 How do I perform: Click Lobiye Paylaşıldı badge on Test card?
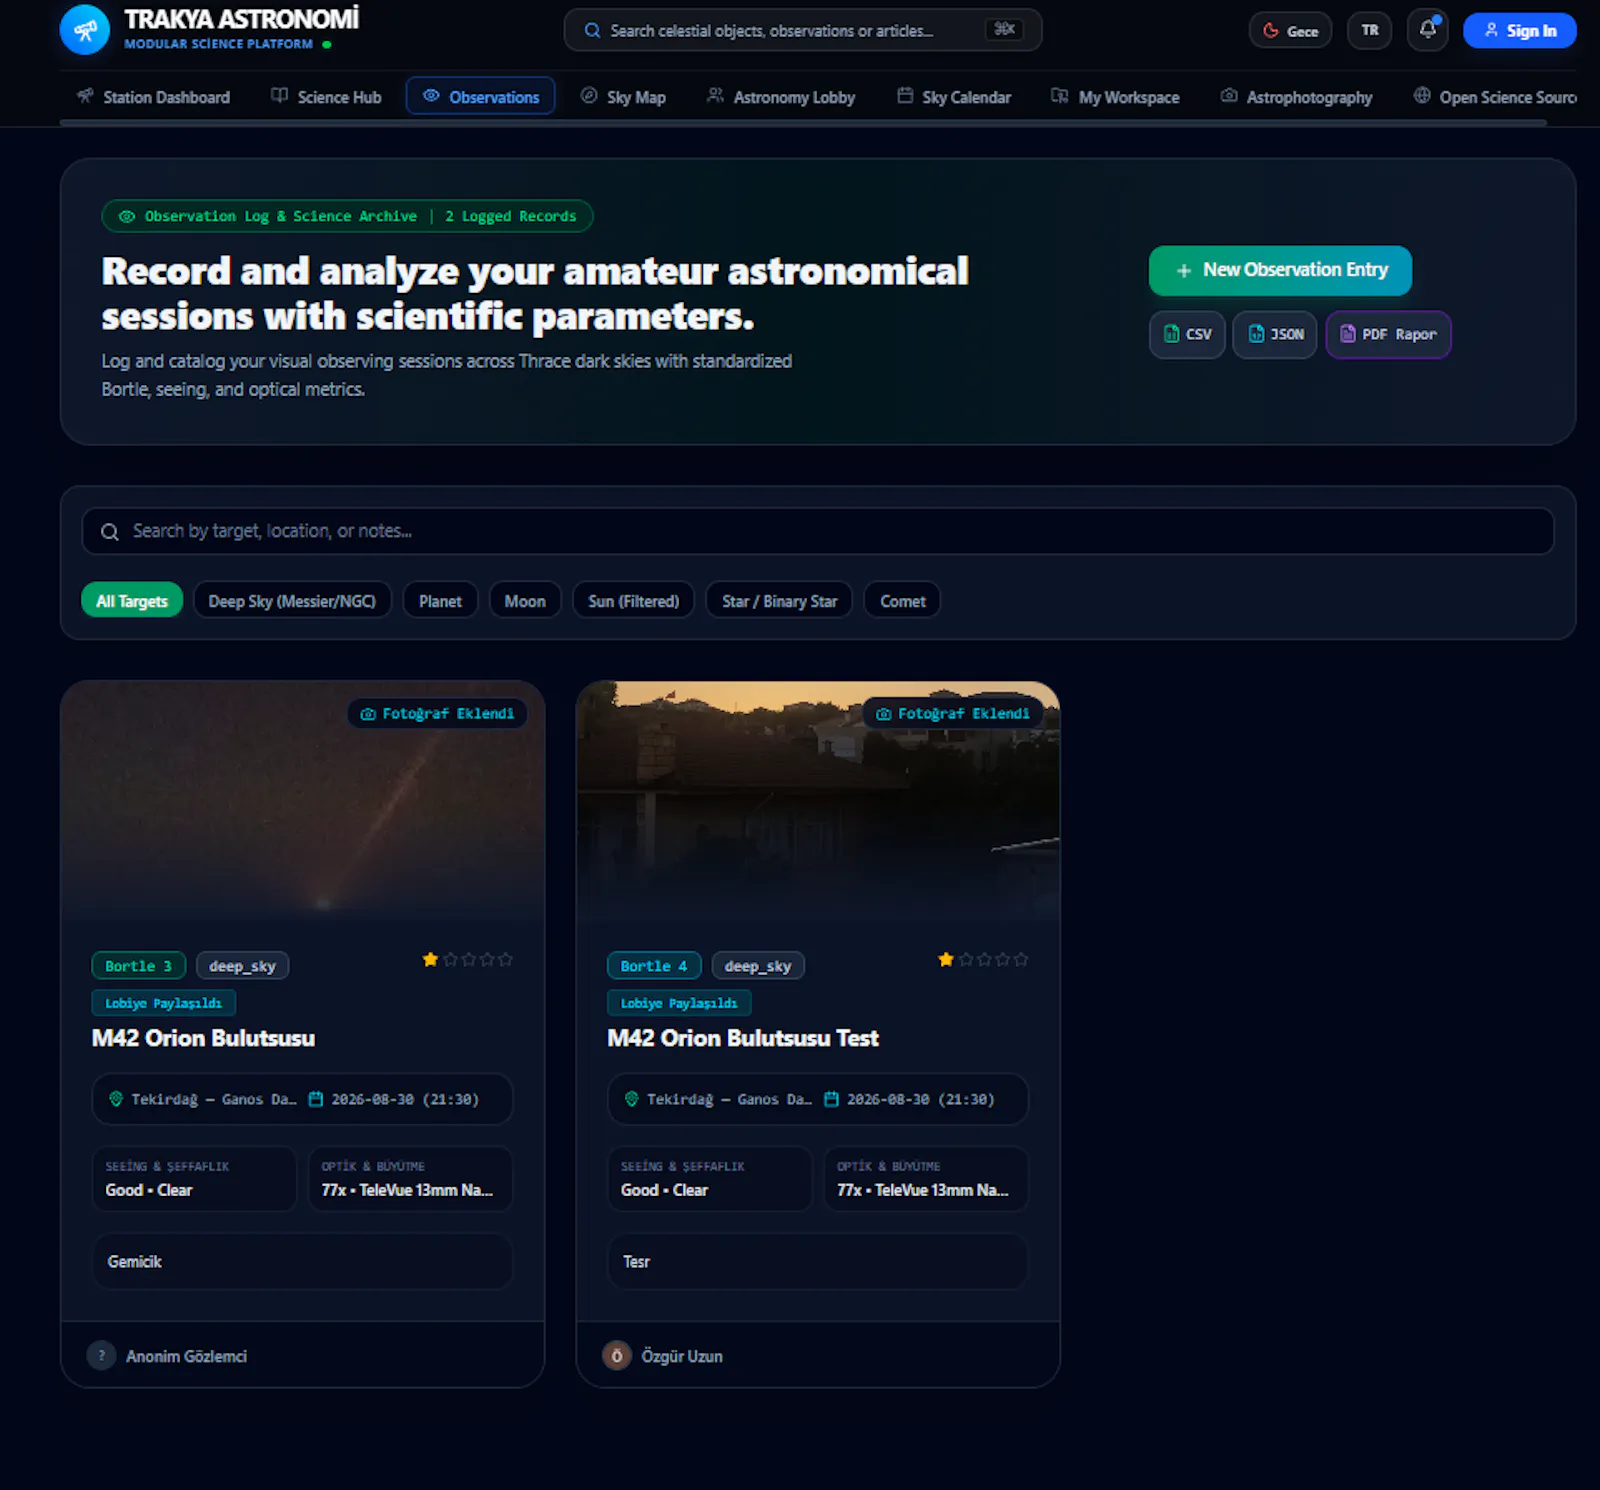click(x=679, y=1003)
